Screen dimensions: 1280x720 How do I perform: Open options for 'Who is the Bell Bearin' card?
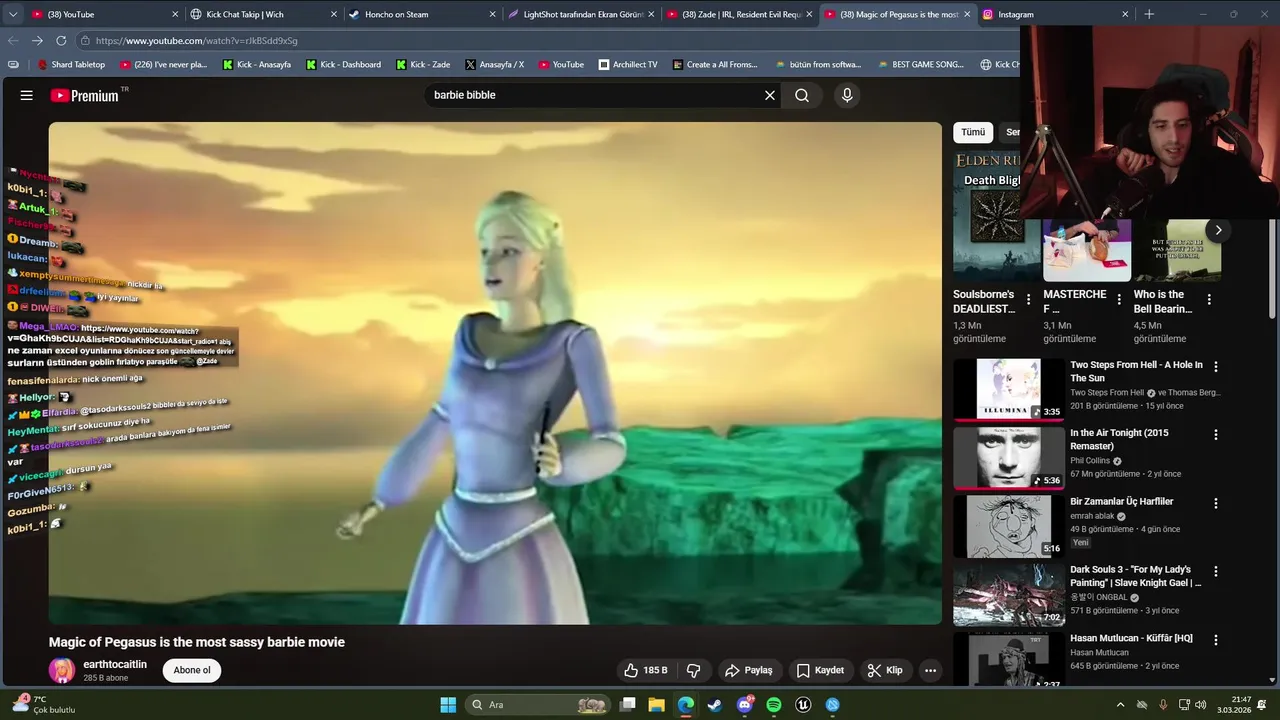coord(1209,299)
